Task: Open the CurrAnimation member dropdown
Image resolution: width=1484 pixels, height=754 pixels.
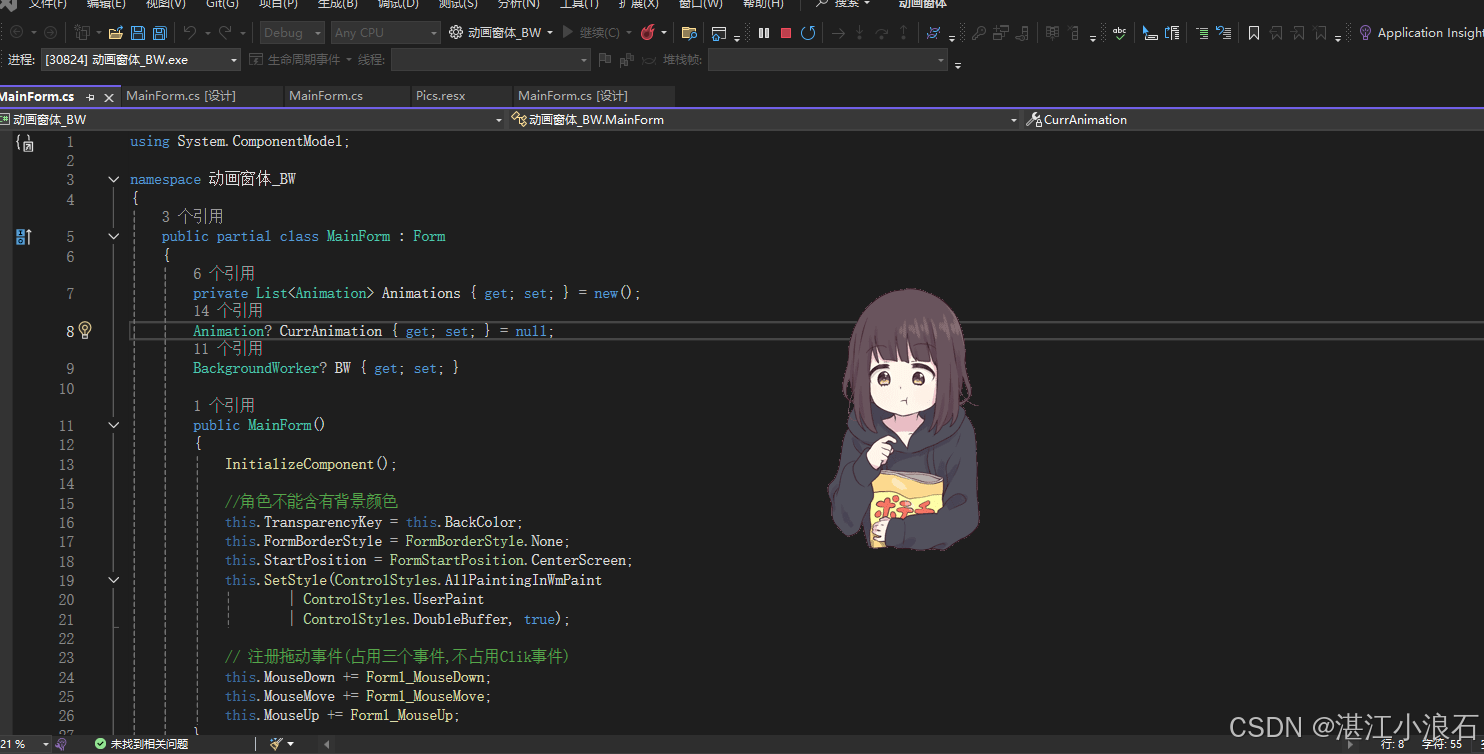Action: pos(1254,119)
